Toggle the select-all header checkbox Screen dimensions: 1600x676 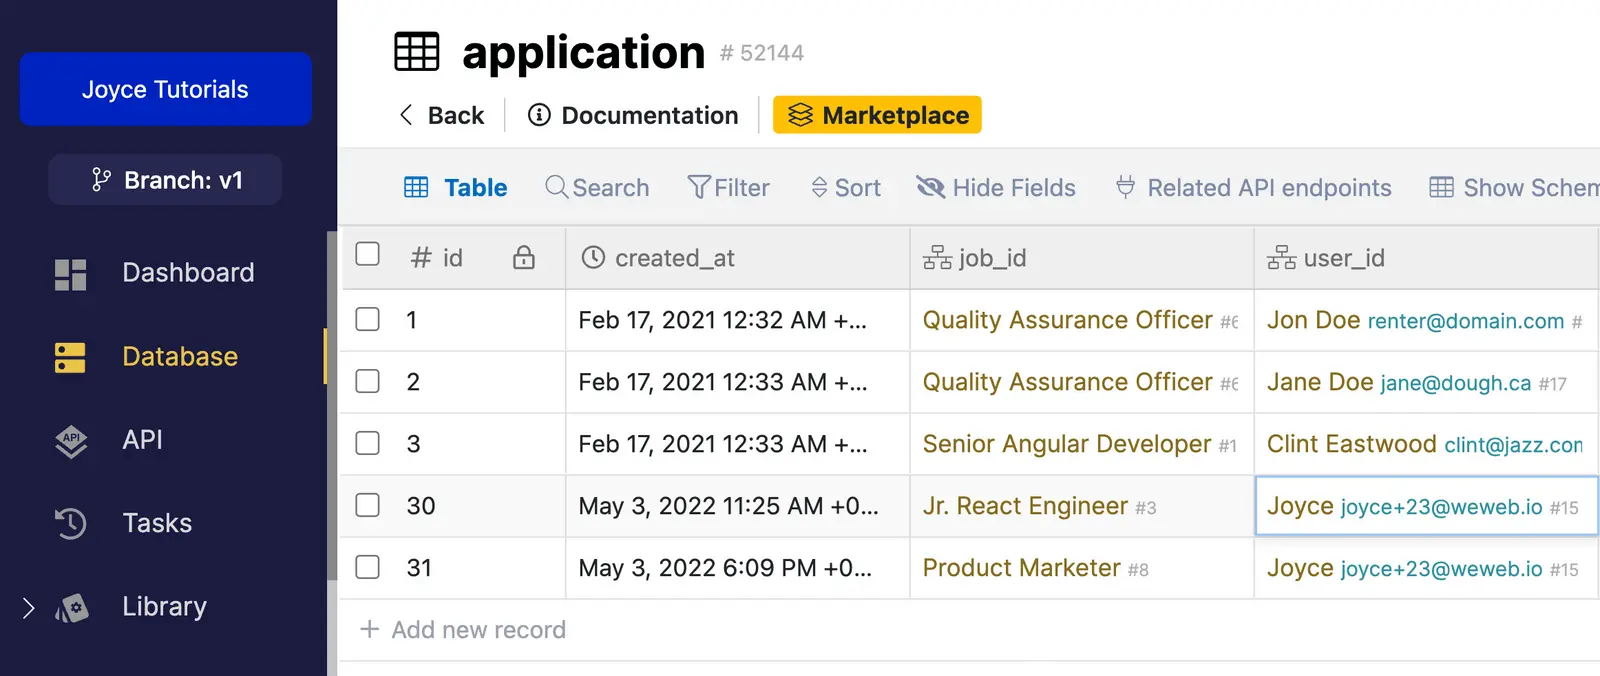click(368, 254)
